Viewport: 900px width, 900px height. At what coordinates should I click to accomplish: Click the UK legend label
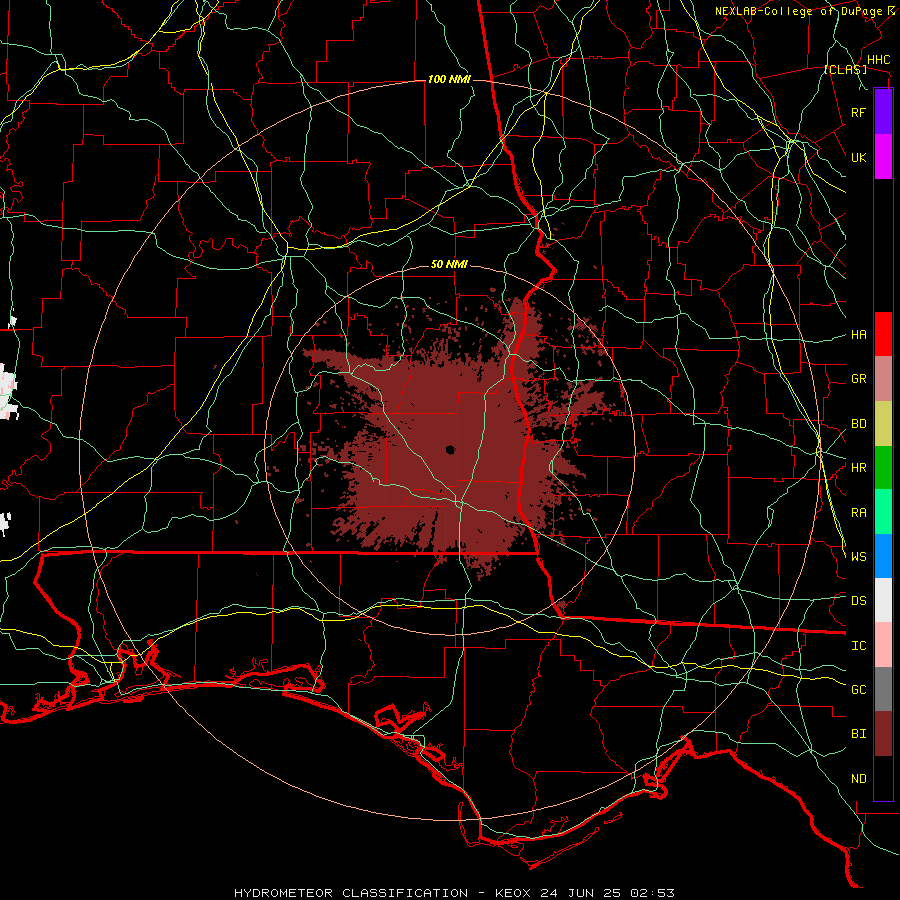pyautogui.click(x=858, y=157)
